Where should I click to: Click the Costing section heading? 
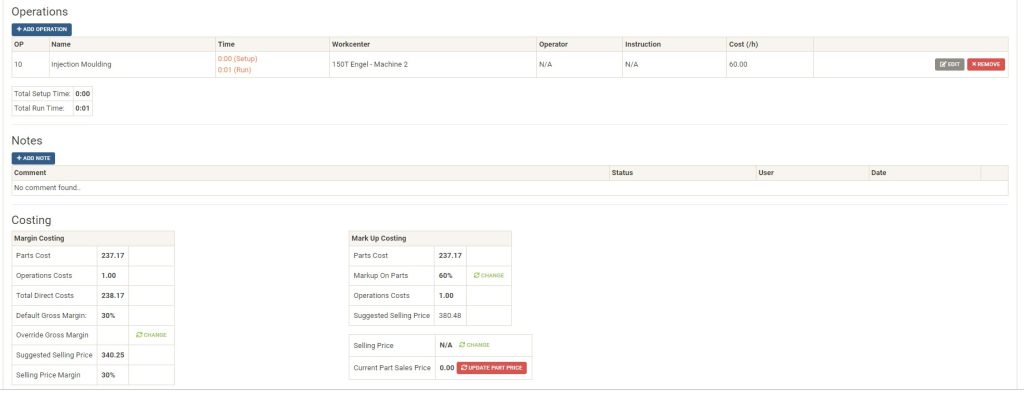click(x=31, y=221)
